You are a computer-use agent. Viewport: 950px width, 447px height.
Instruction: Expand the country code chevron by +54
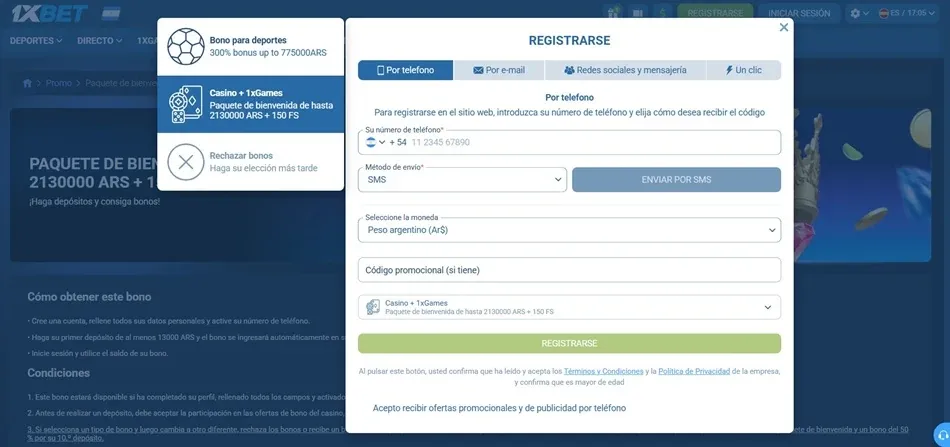pos(382,142)
